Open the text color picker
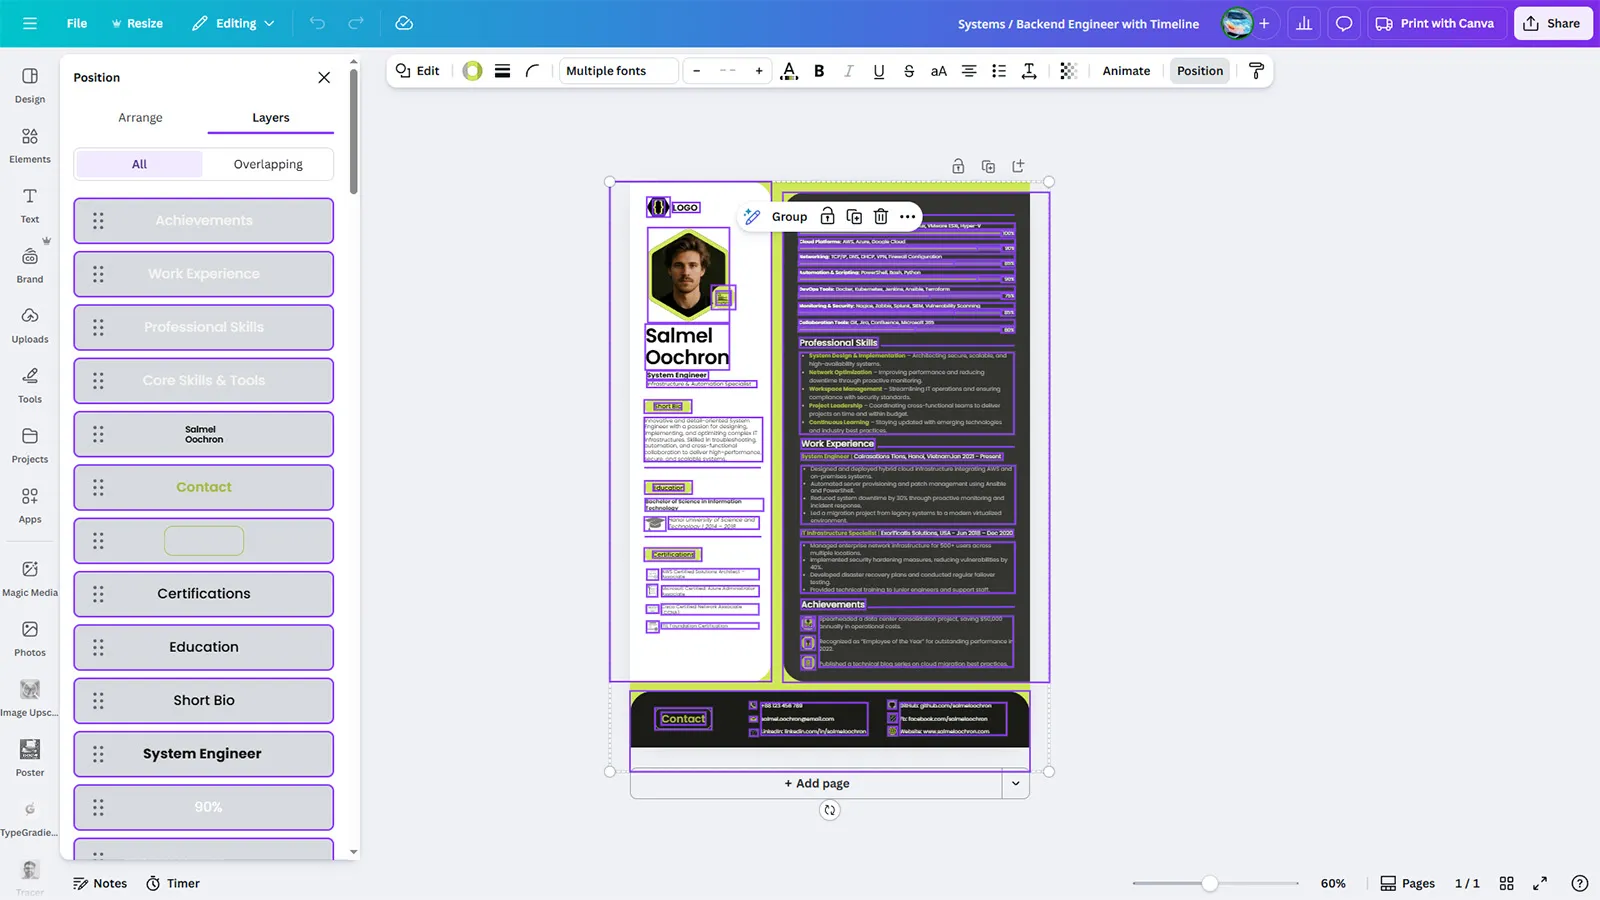This screenshot has width=1600, height=900. point(789,71)
